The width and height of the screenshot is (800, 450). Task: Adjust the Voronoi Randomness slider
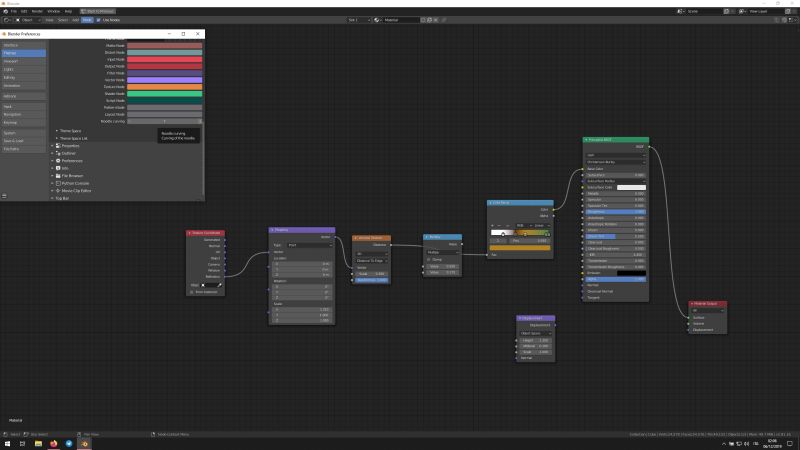(372, 280)
